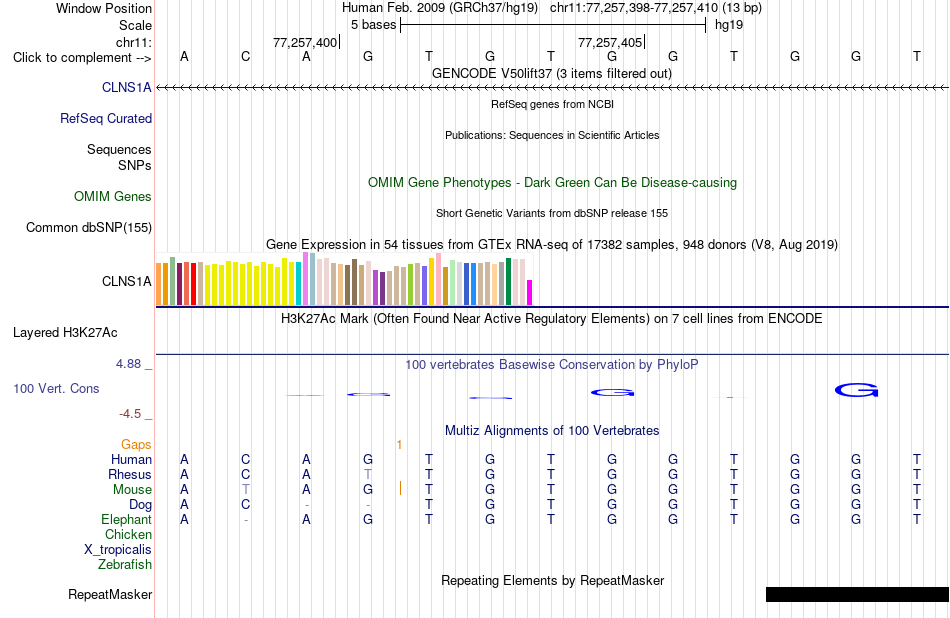The height and width of the screenshot is (618, 950).
Task: Click the Common dbSNP(155) track label
Action: 89,228
